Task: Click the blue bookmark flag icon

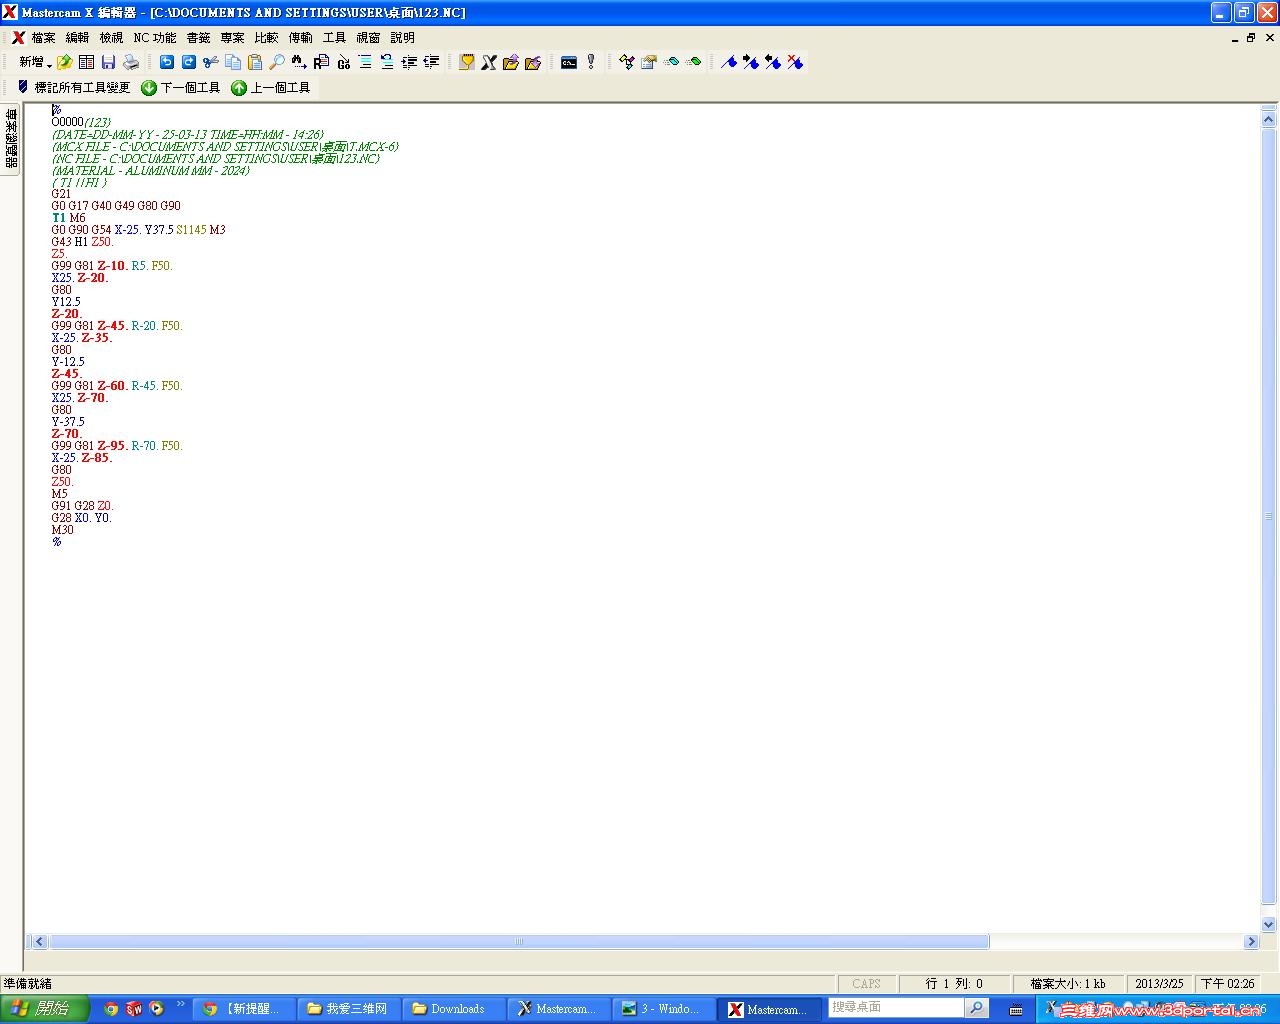Action: tap(729, 62)
